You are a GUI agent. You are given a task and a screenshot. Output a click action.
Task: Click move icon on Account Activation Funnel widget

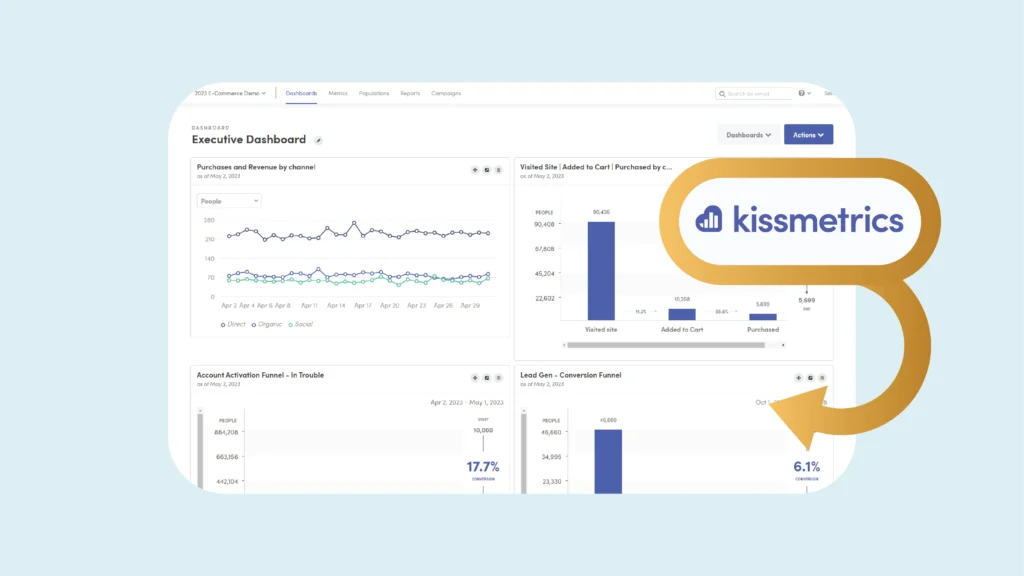475,378
